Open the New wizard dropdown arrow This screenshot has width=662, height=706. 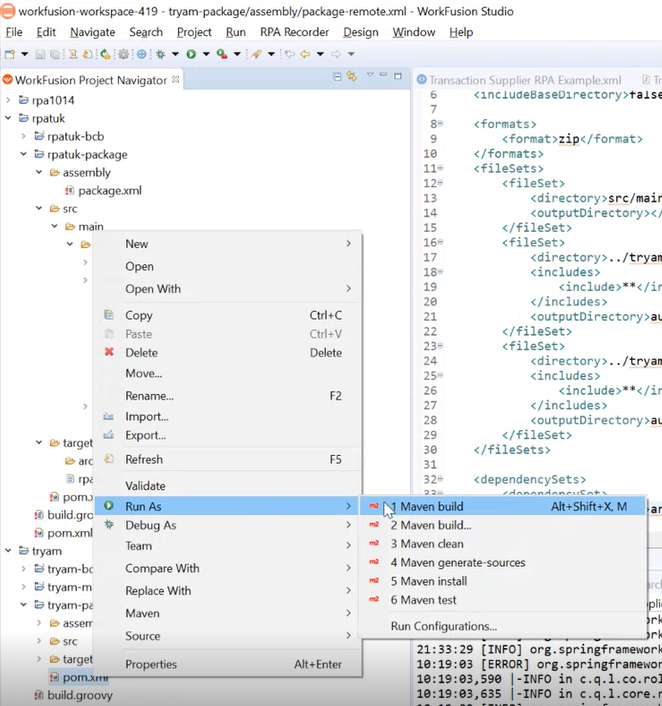(x=24, y=54)
